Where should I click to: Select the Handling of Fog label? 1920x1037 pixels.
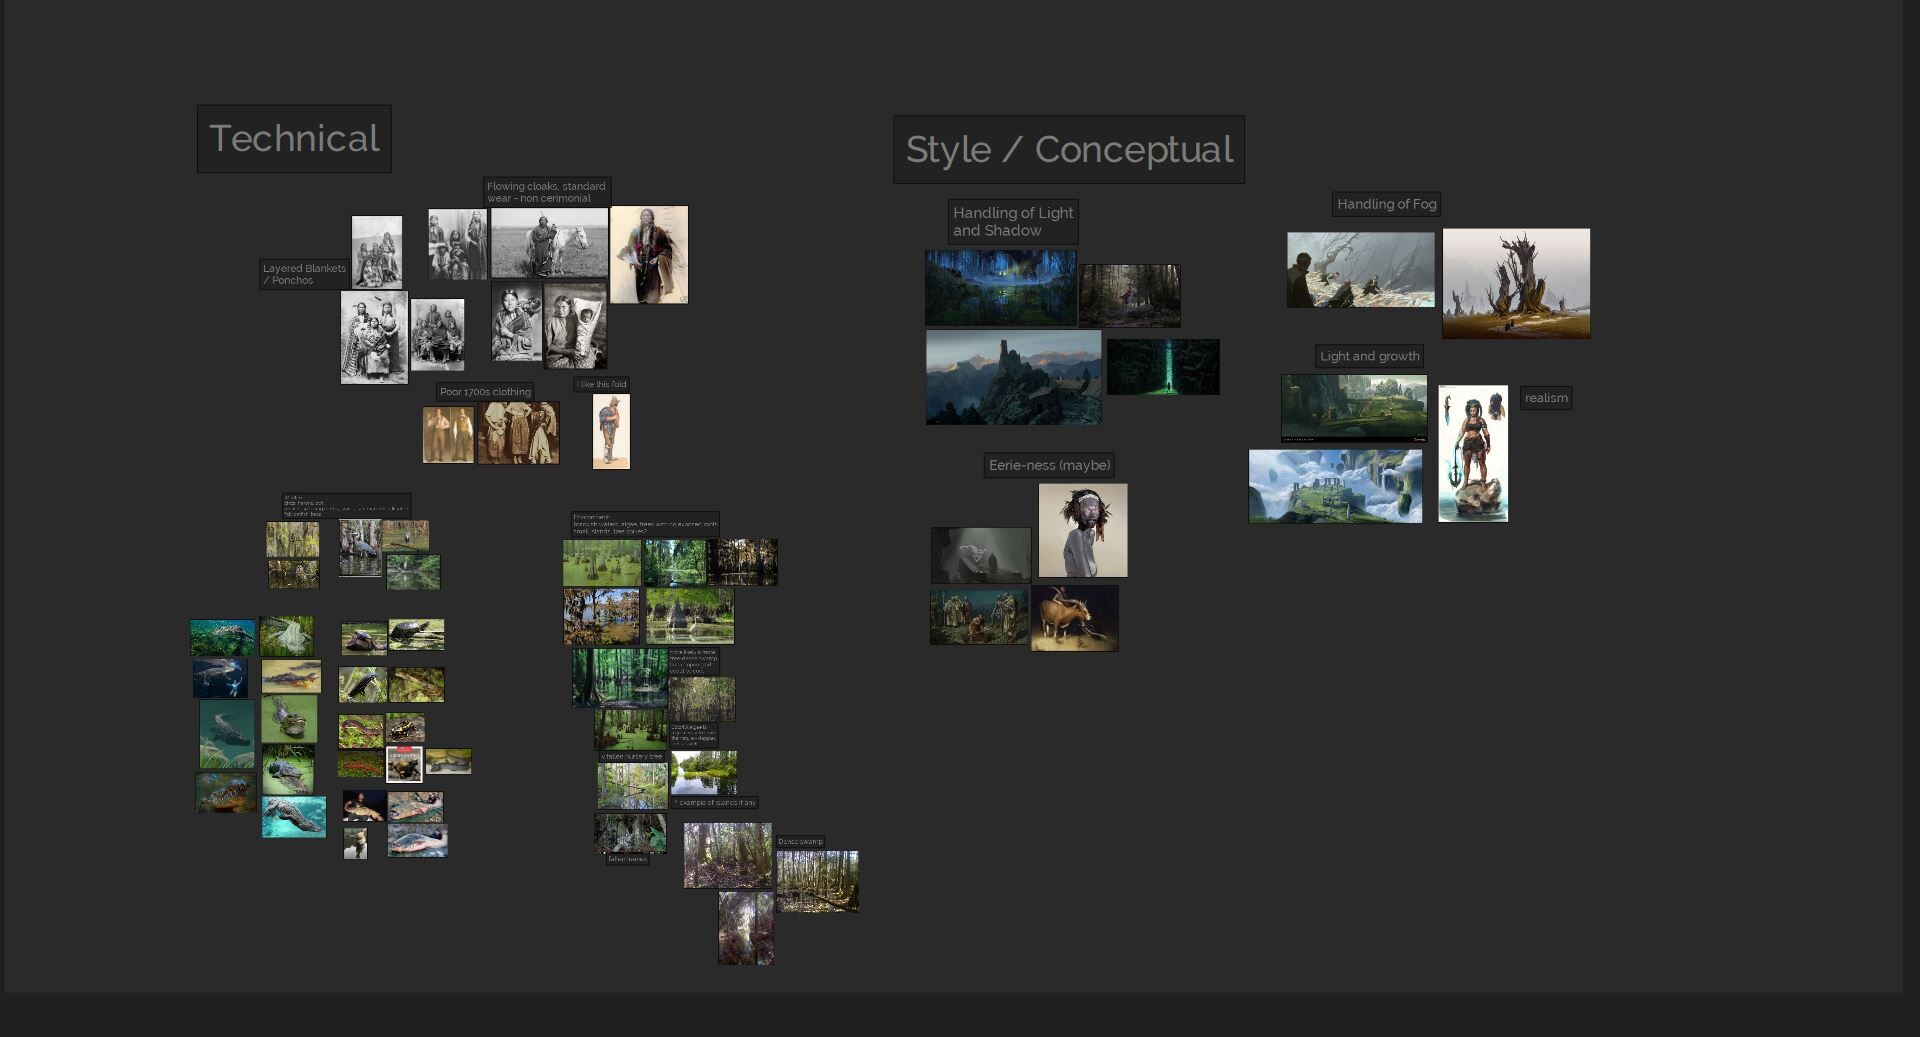tap(1386, 204)
